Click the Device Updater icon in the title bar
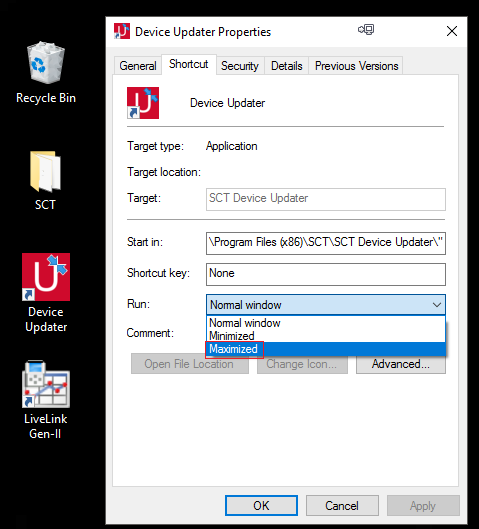479x529 pixels. [122, 31]
